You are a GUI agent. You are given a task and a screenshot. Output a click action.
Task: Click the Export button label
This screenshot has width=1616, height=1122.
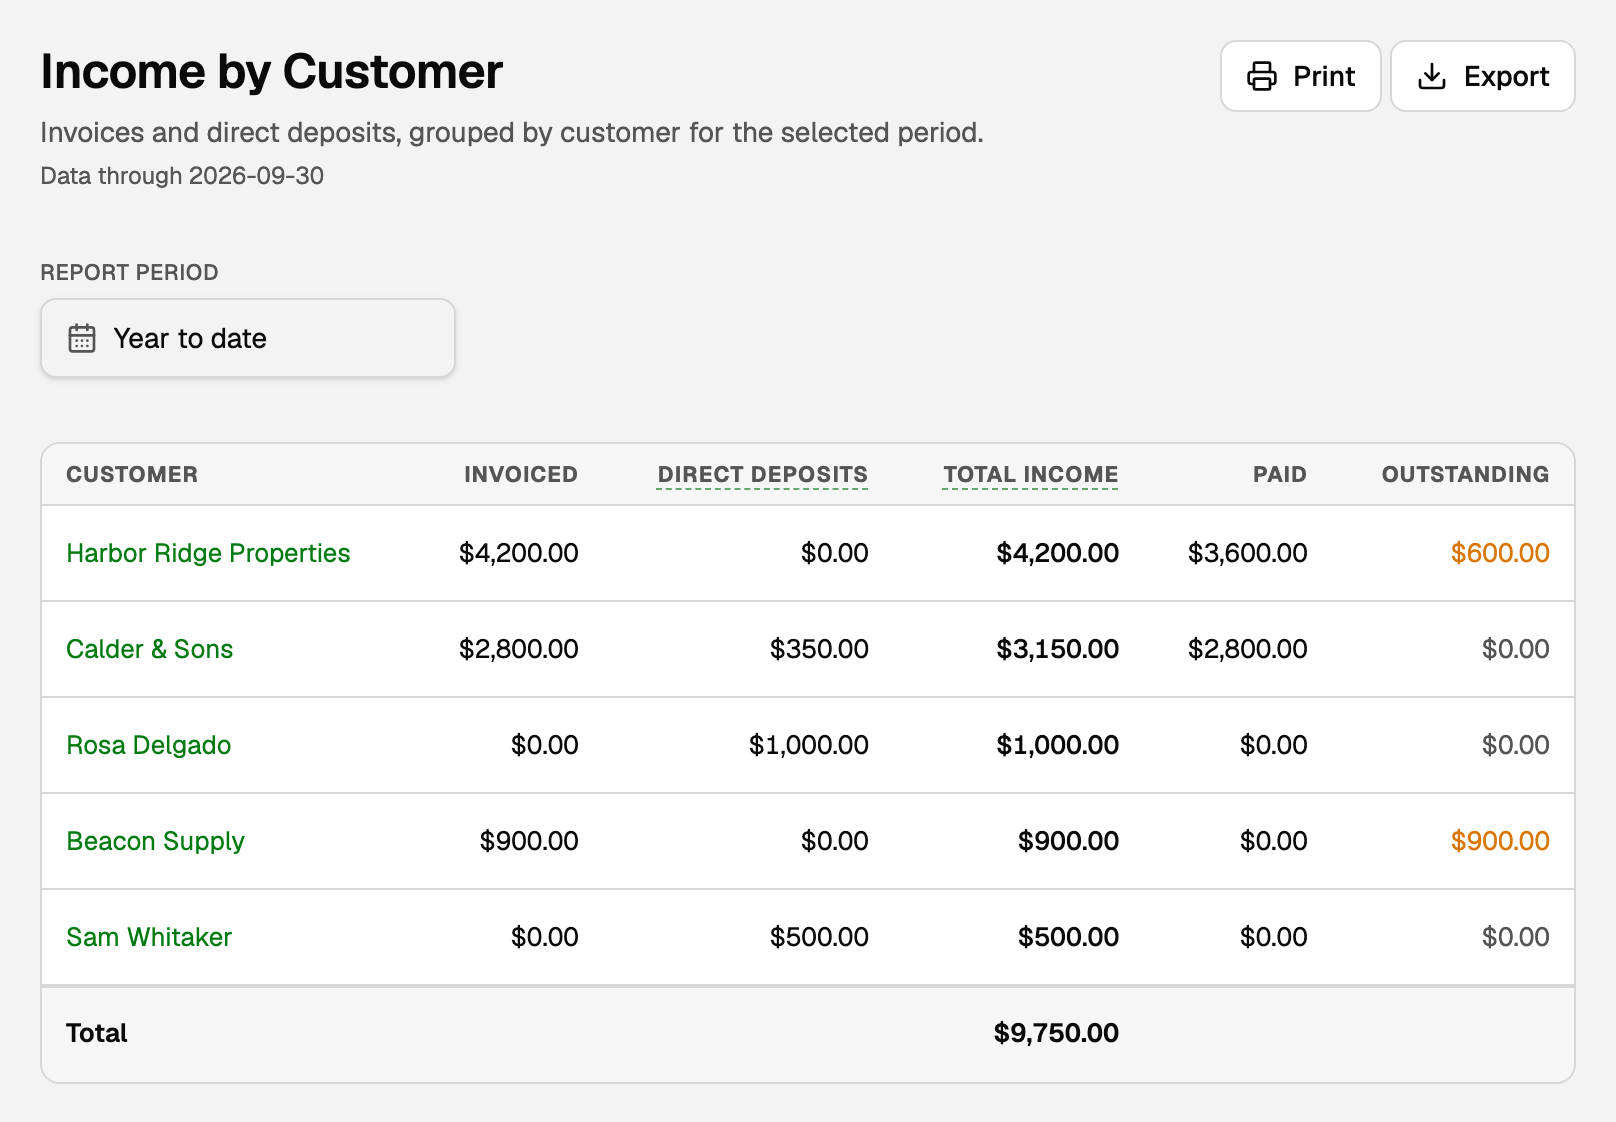(x=1506, y=76)
